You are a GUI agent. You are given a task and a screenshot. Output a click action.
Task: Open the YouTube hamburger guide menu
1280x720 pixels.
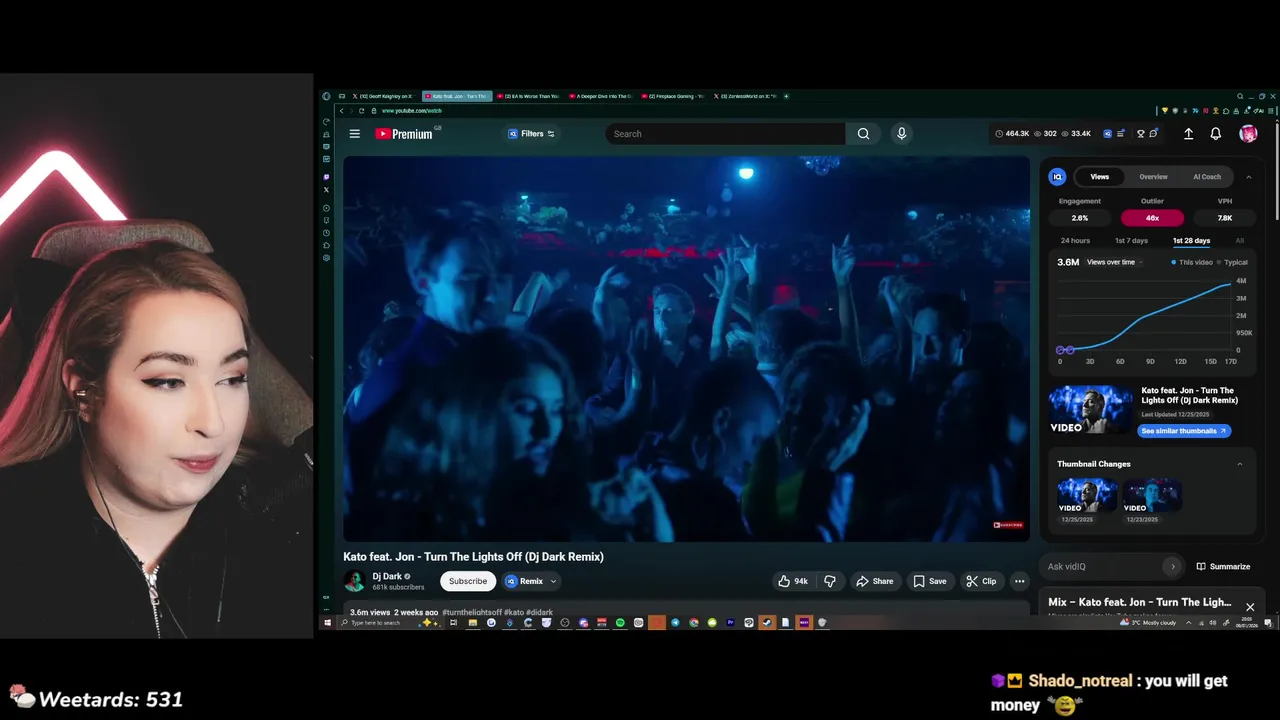point(354,134)
